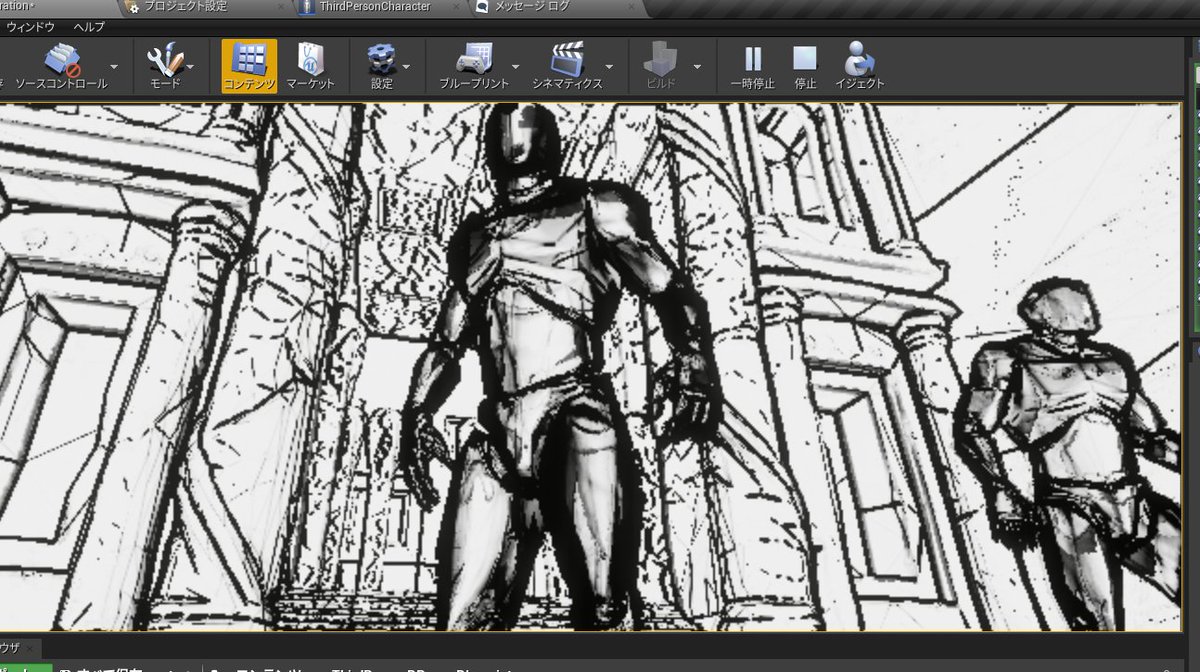
Task: Open the ウィンドウ menu
Action: point(30,26)
